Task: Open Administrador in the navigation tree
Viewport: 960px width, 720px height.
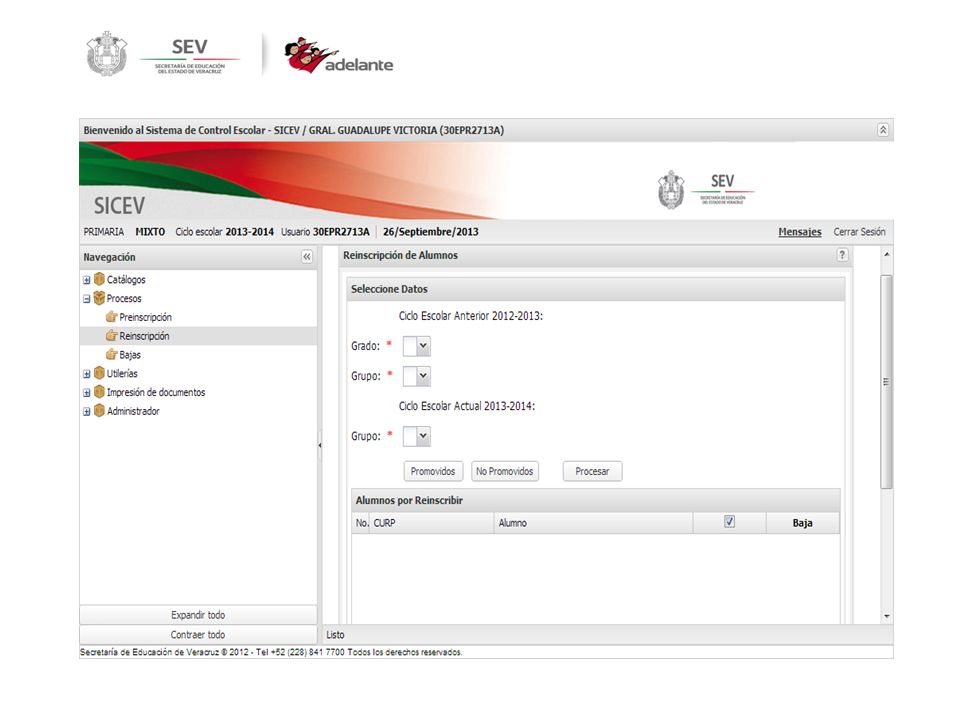Action: (133, 411)
